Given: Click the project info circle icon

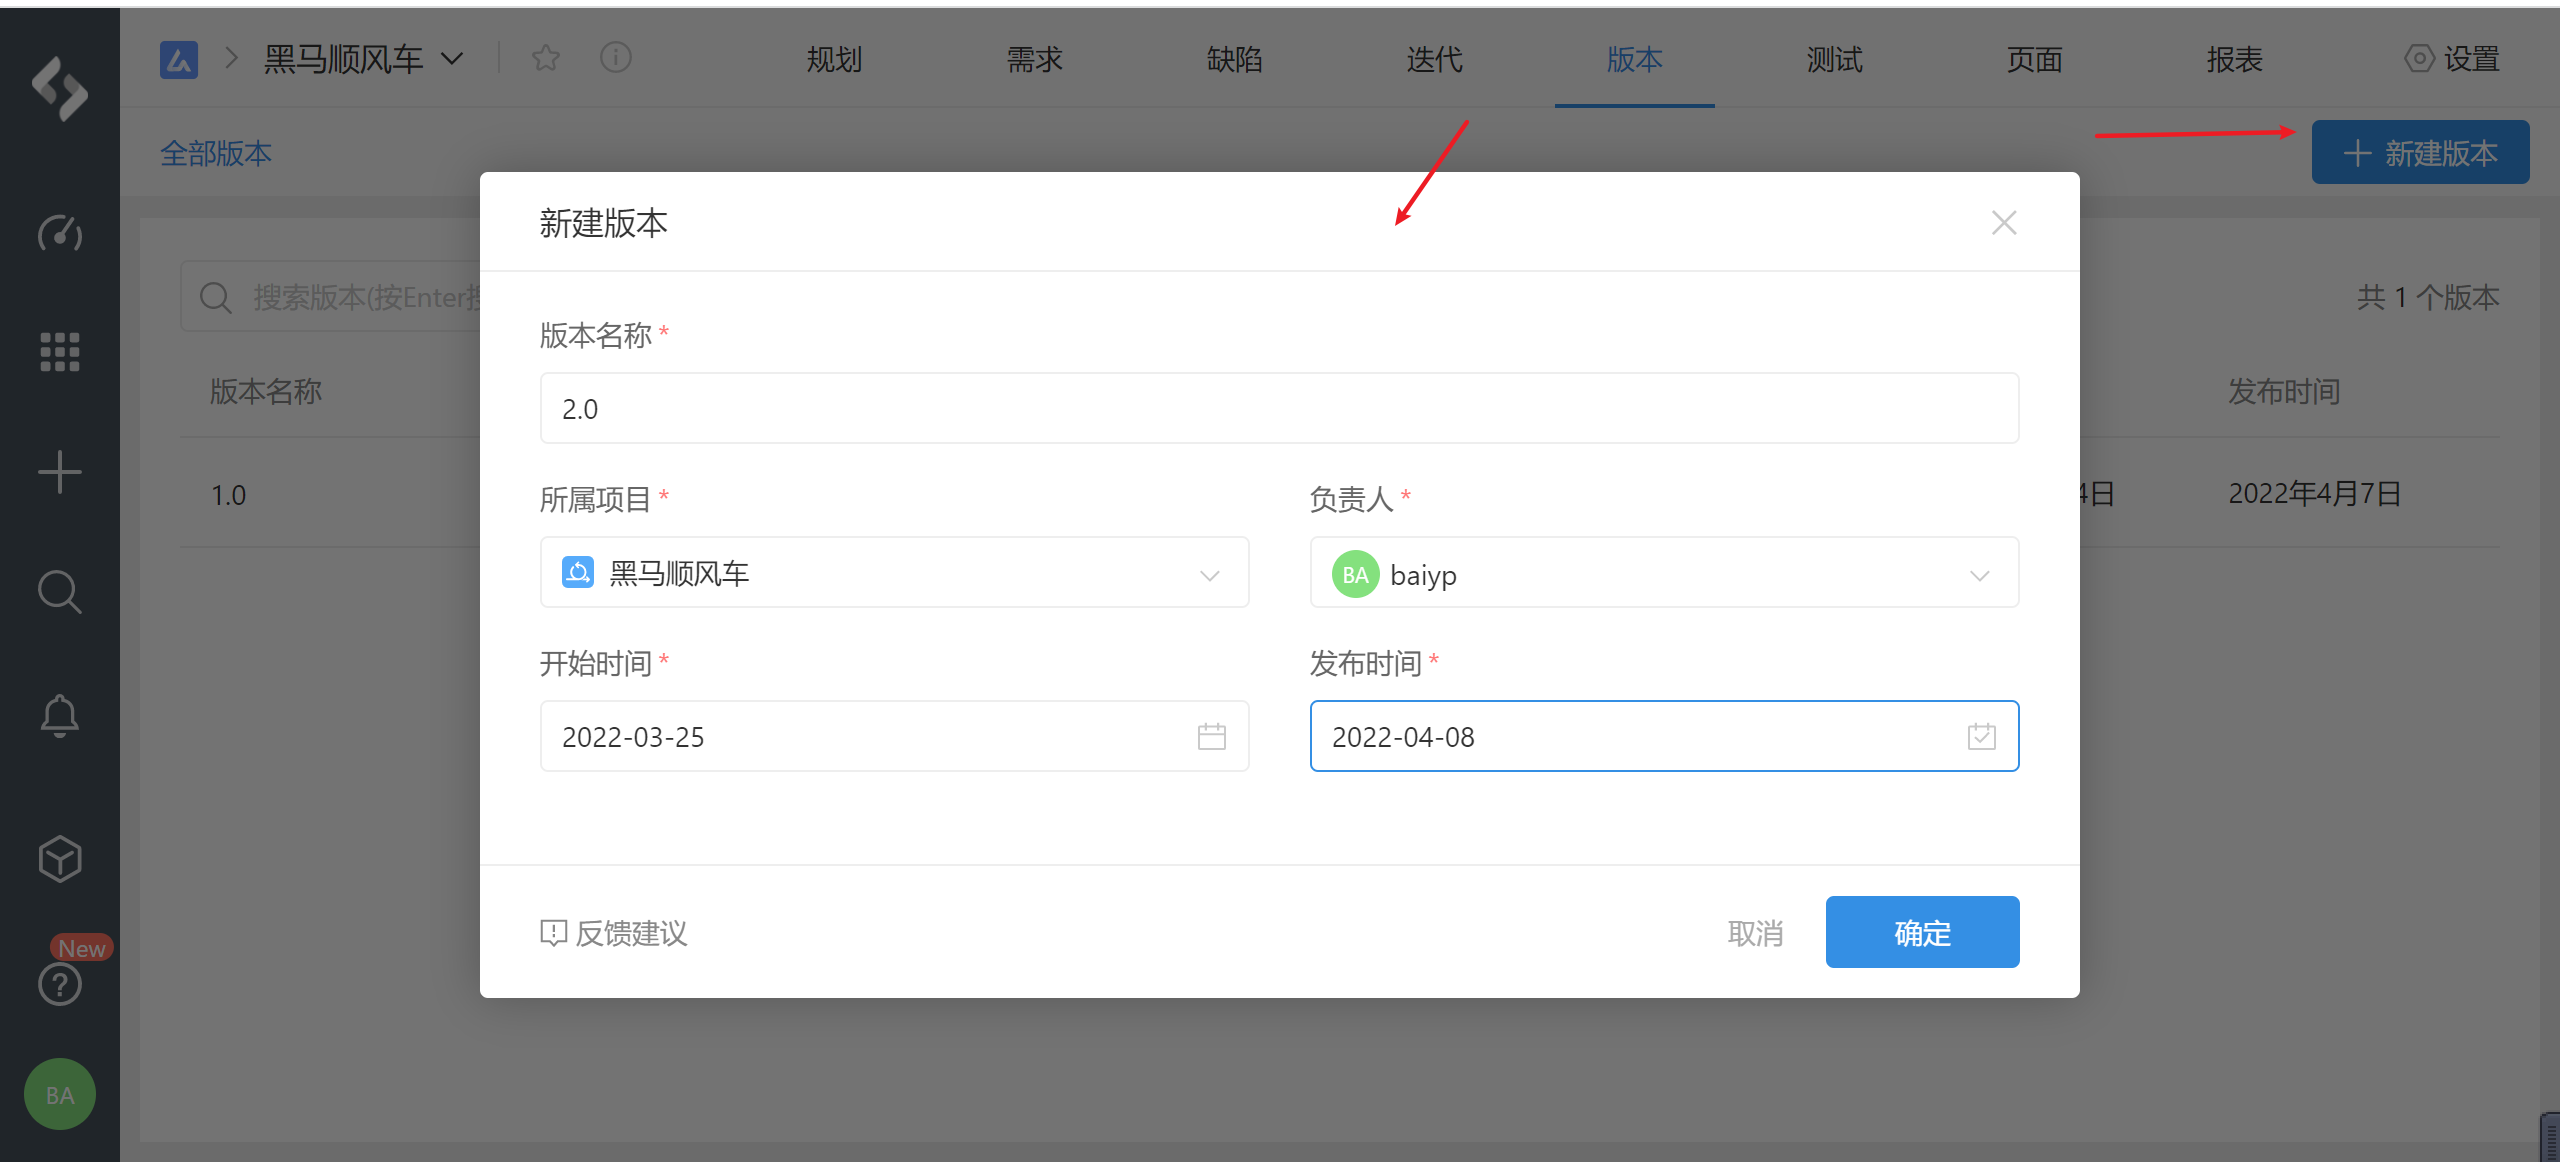Looking at the screenshot, I should [616, 58].
